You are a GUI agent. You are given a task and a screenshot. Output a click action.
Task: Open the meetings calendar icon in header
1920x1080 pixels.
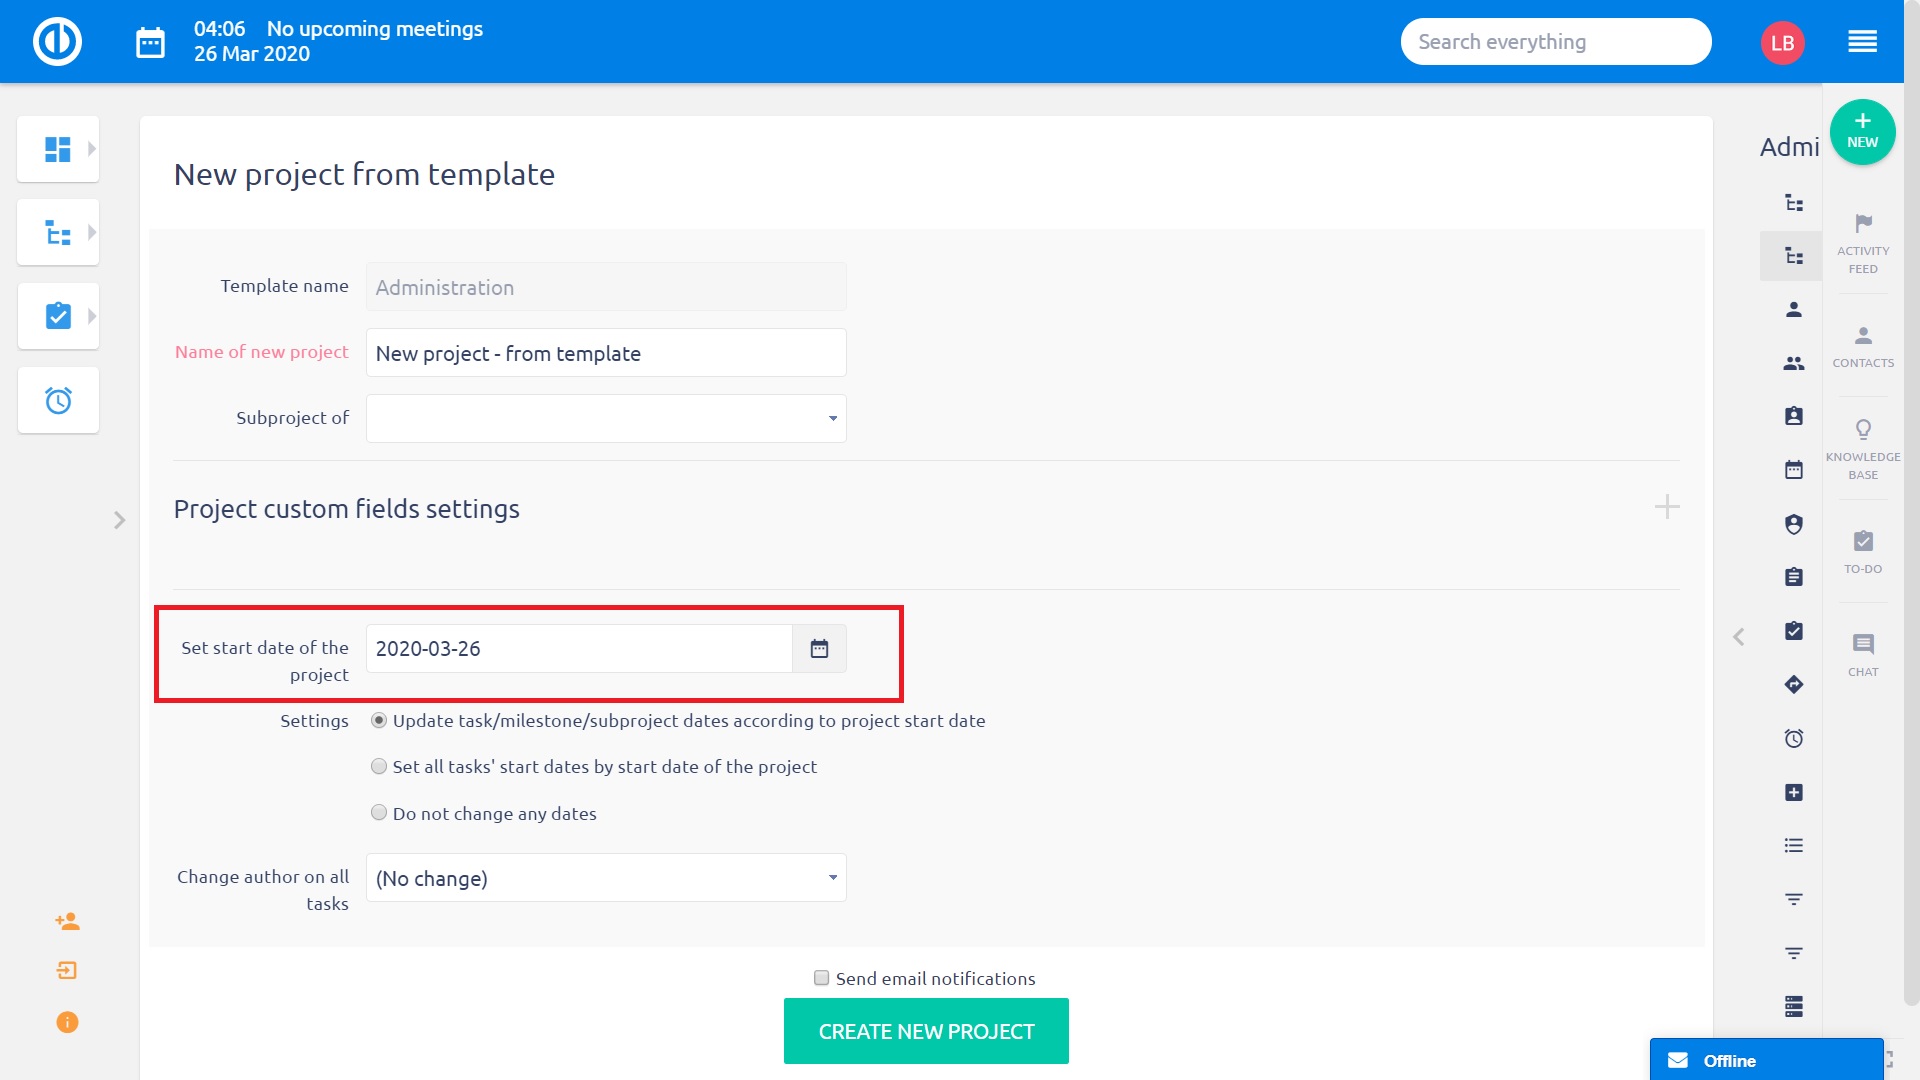(x=150, y=43)
